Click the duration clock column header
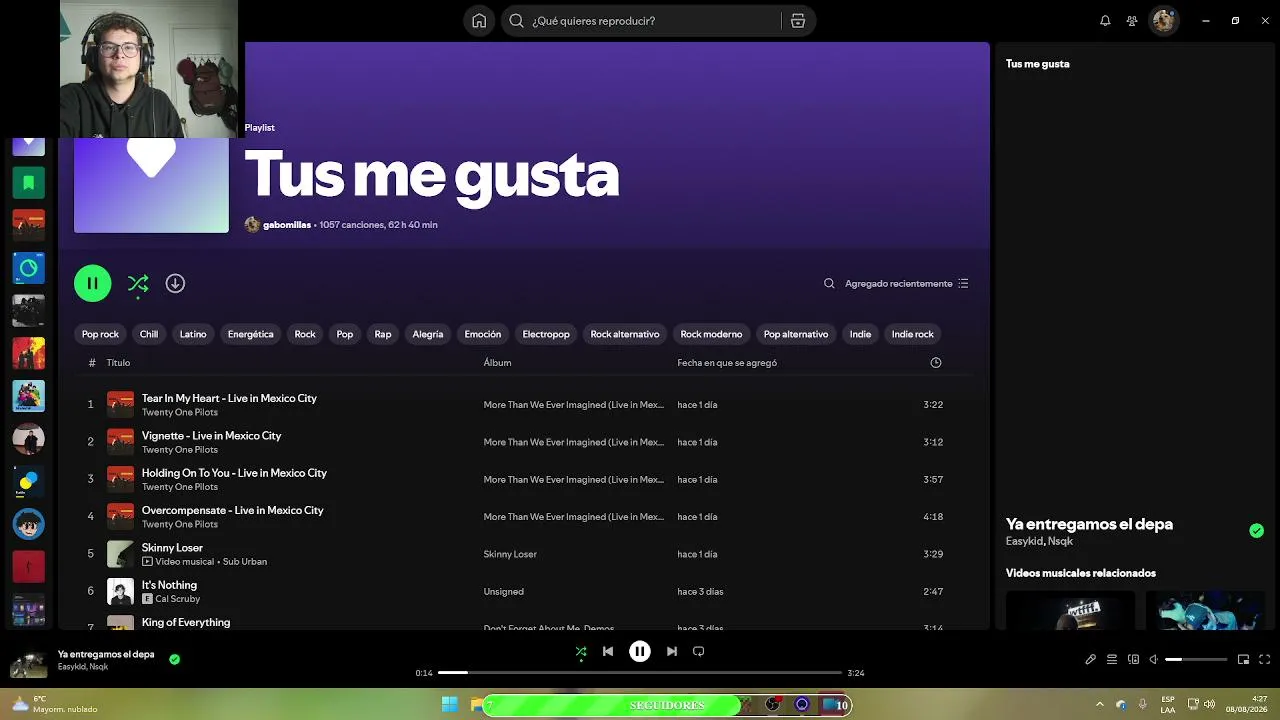This screenshot has width=1280, height=720. pyautogui.click(x=936, y=363)
